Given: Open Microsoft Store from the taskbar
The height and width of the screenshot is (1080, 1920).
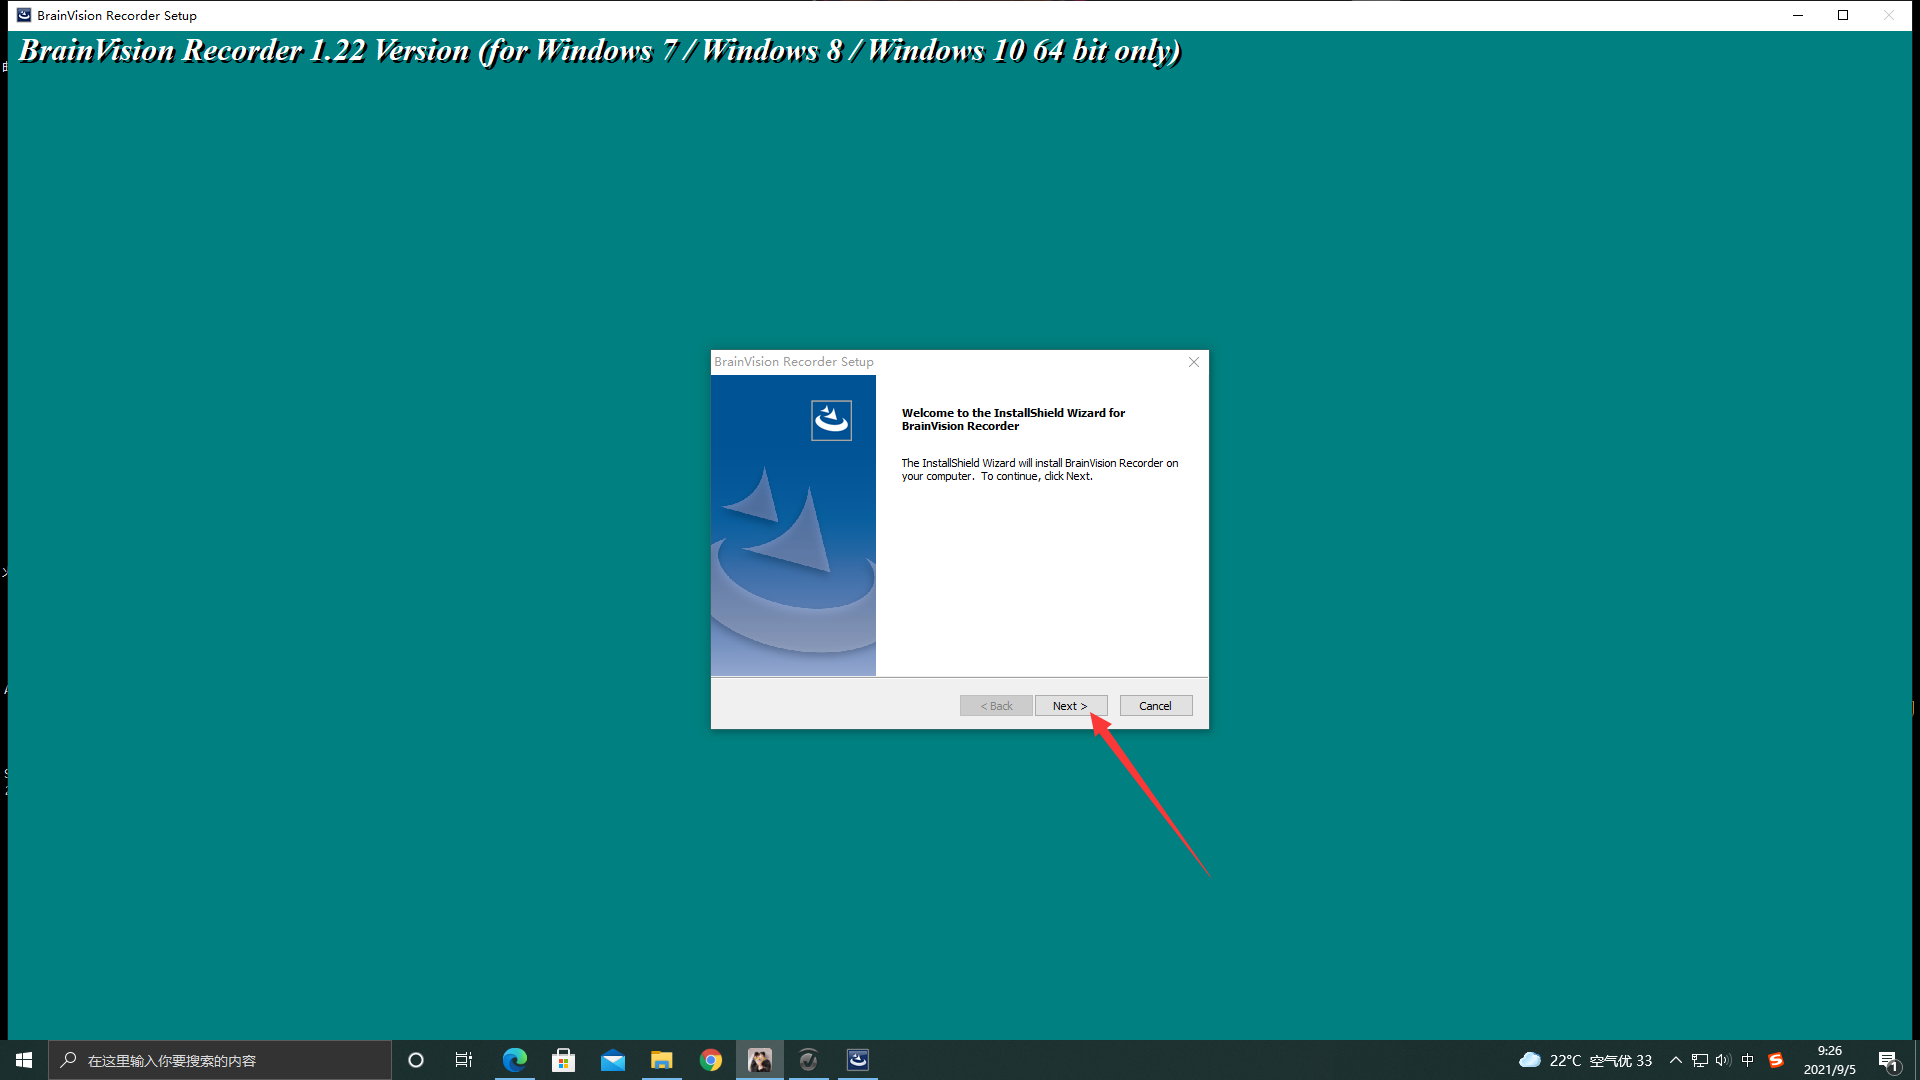Looking at the screenshot, I should tap(563, 1060).
